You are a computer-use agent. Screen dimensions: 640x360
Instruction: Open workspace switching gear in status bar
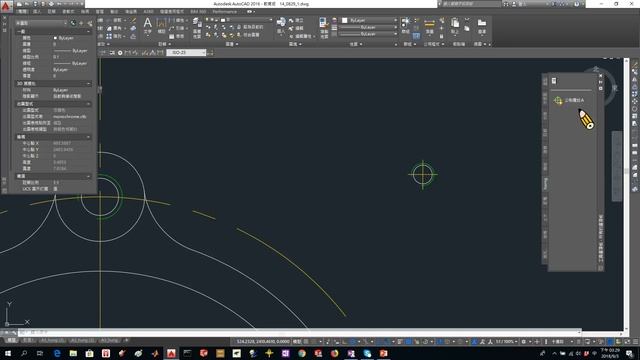524,342
